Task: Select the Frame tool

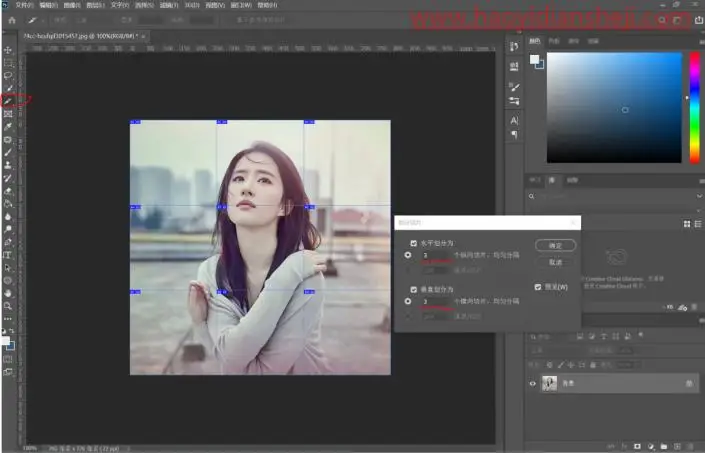Action: point(8,114)
